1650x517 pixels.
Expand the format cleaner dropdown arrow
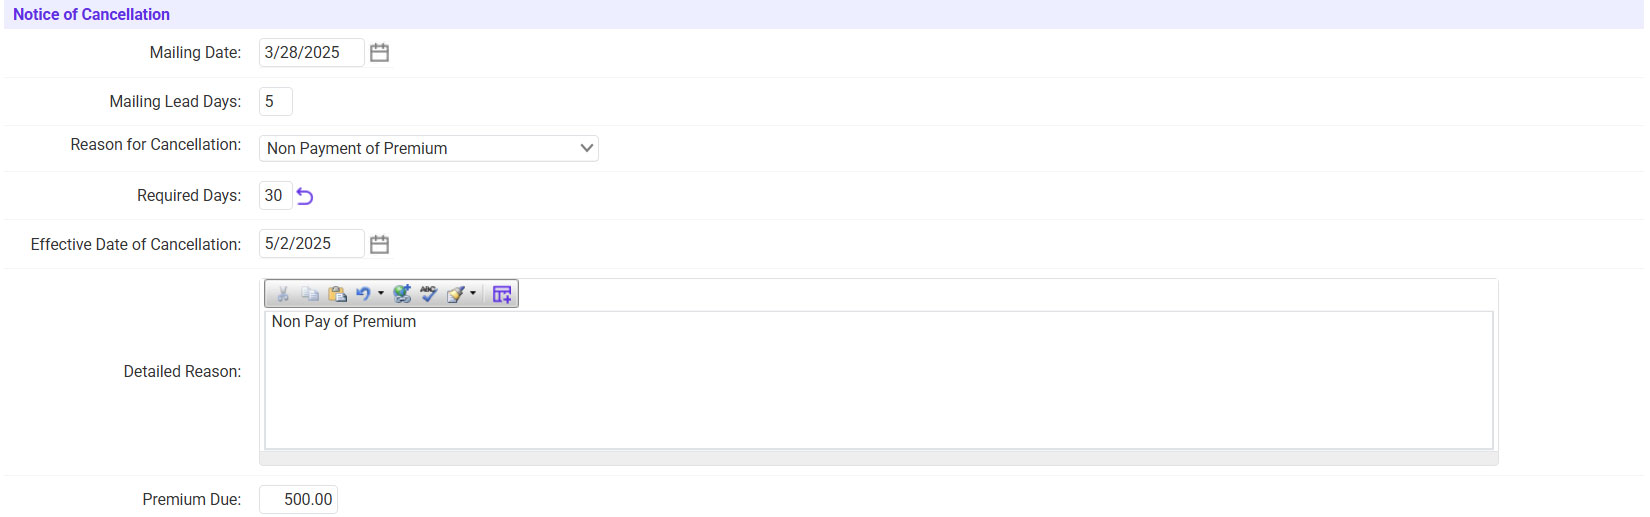coord(473,294)
